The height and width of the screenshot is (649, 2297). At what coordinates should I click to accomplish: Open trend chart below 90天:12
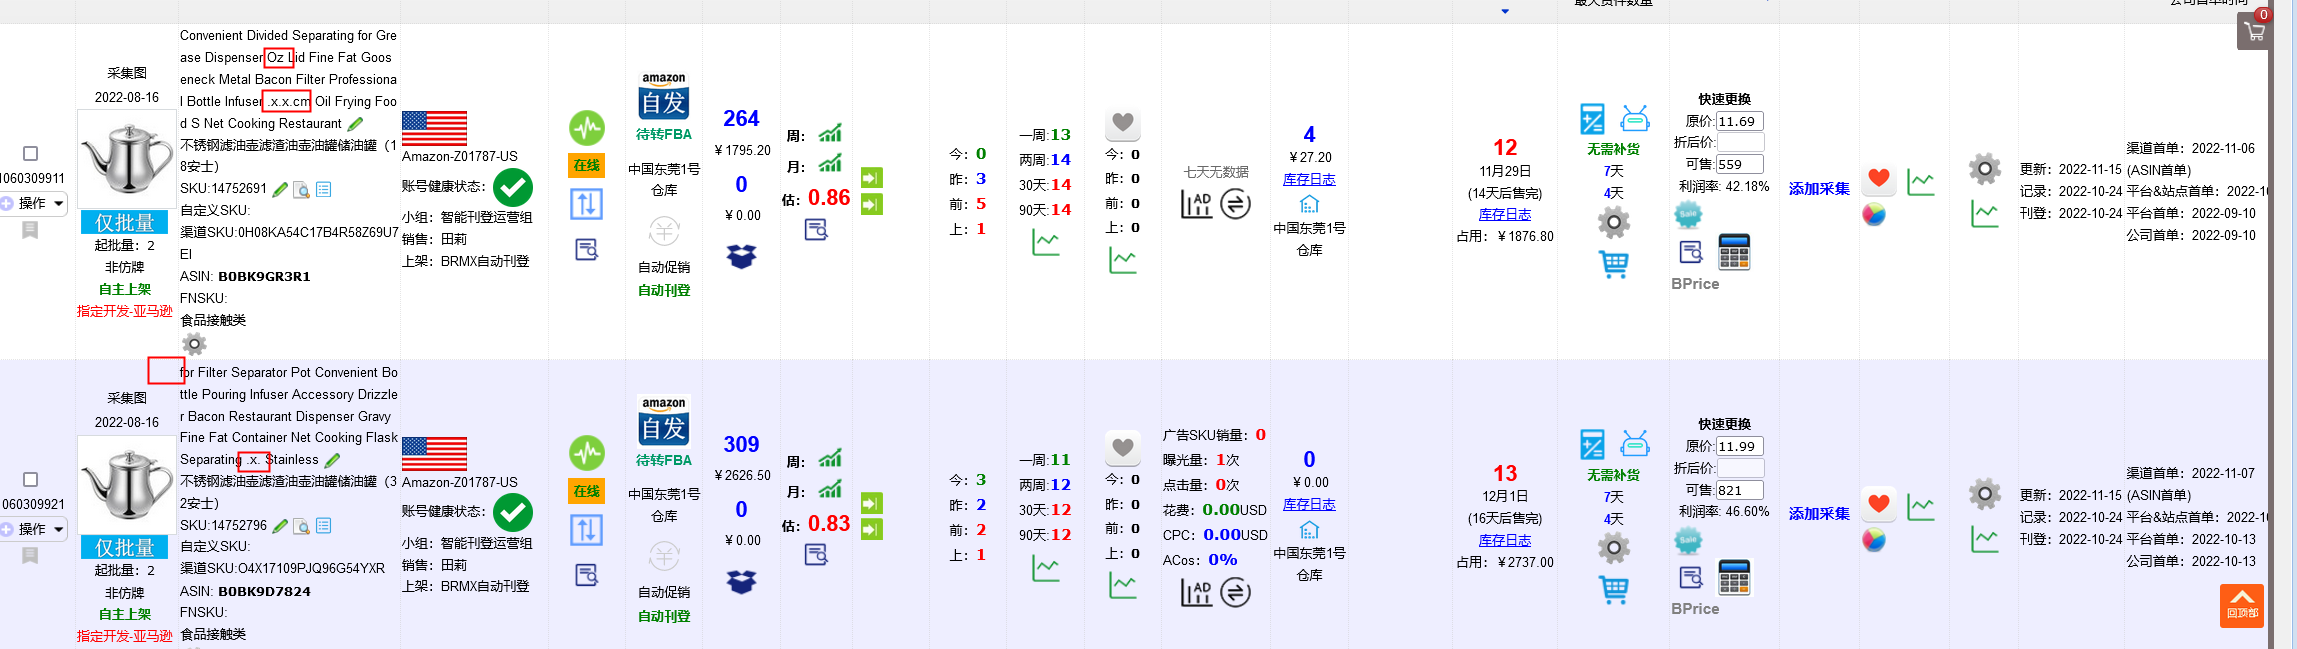coord(1045,568)
